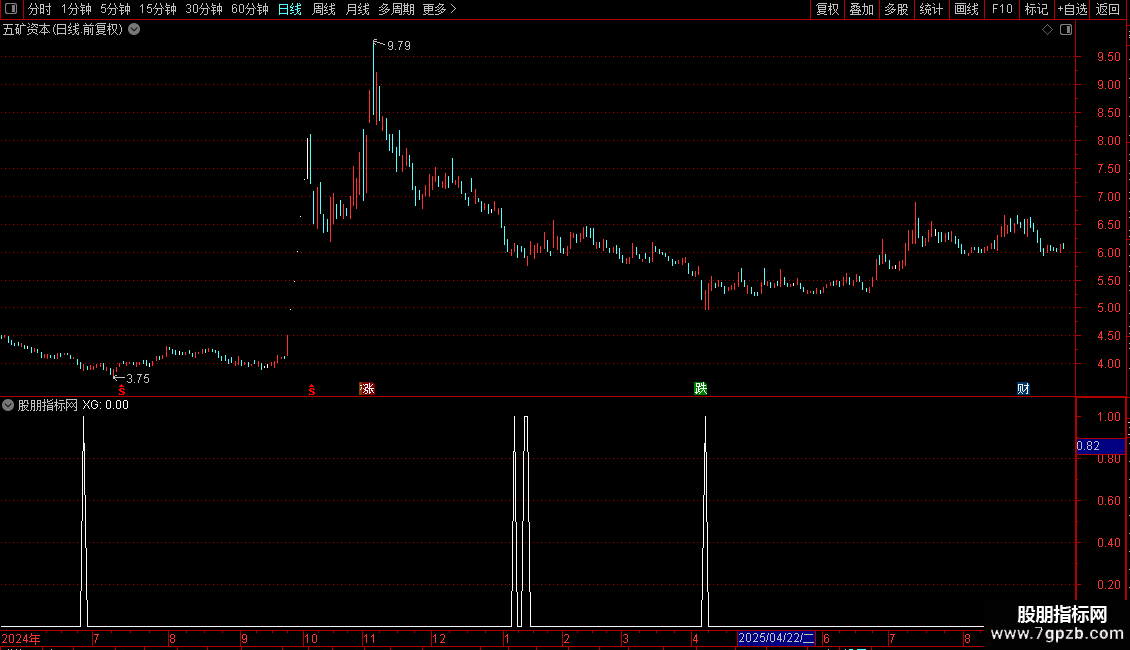Click the 财 financial report marker
Viewport: 1130px width, 650px height.
[1023, 388]
